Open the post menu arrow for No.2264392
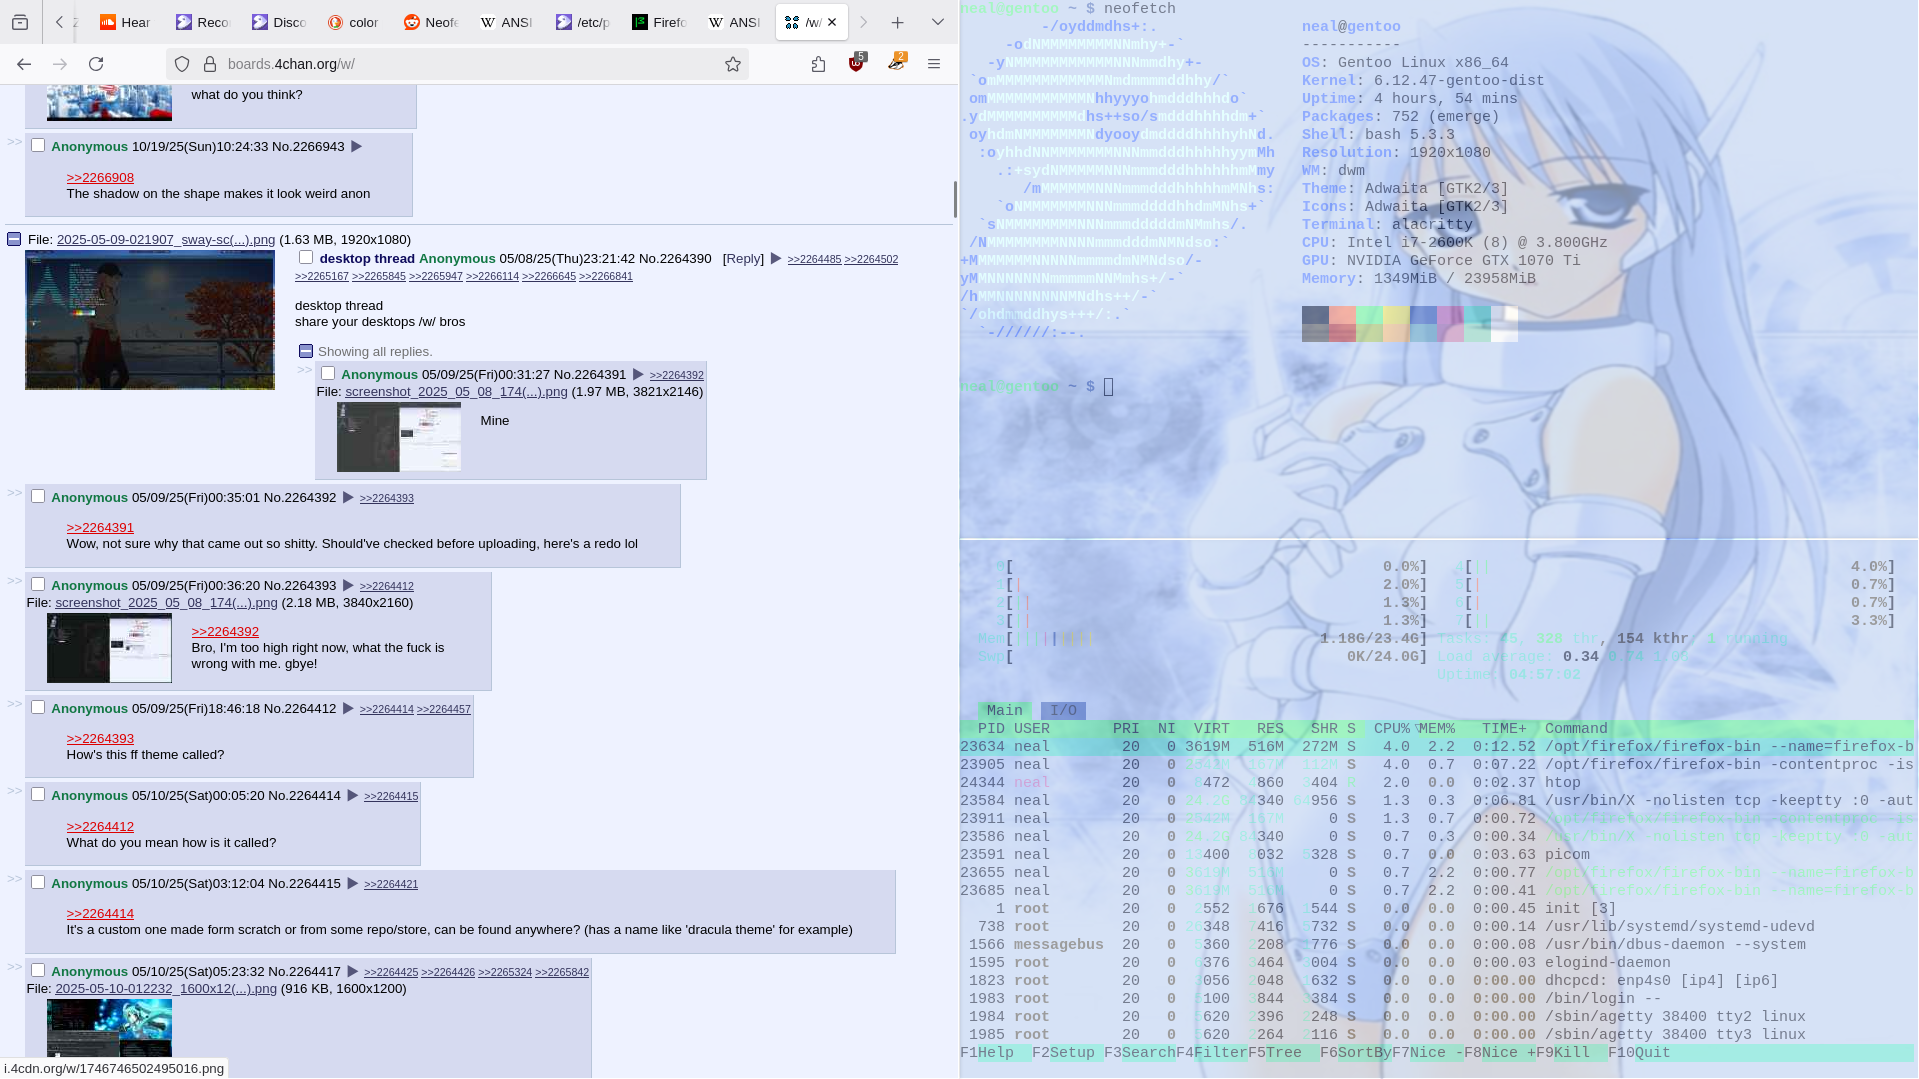The image size is (1919, 1079). click(348, 498)
